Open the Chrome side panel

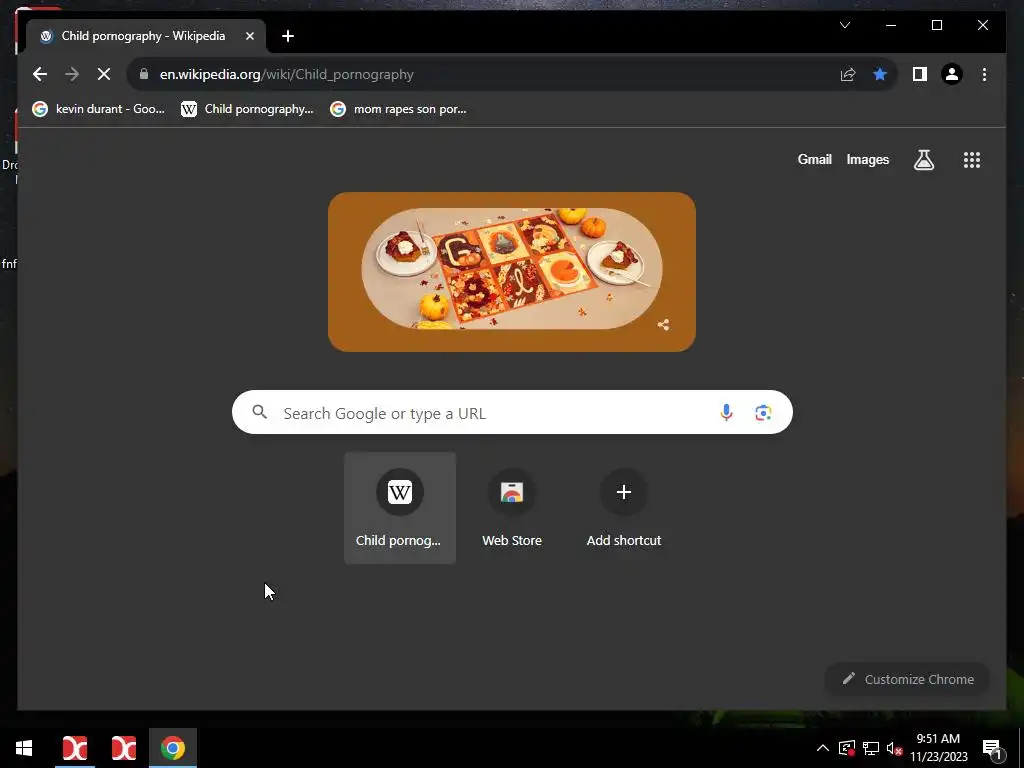tap(920, 74)
